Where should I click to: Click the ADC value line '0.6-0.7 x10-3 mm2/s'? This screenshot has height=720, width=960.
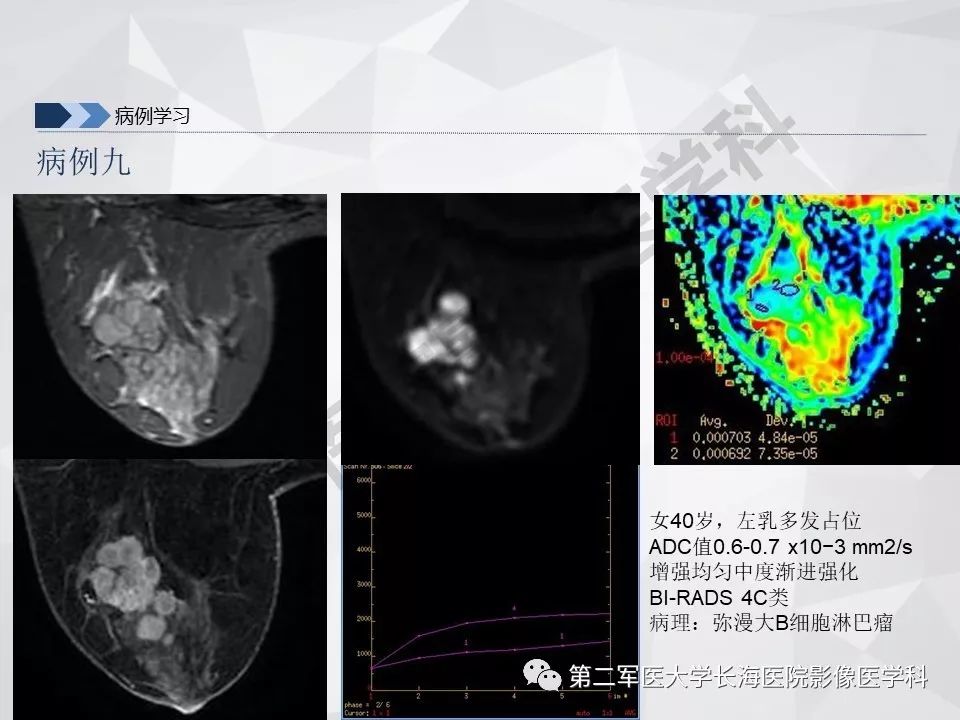point(781,547)
